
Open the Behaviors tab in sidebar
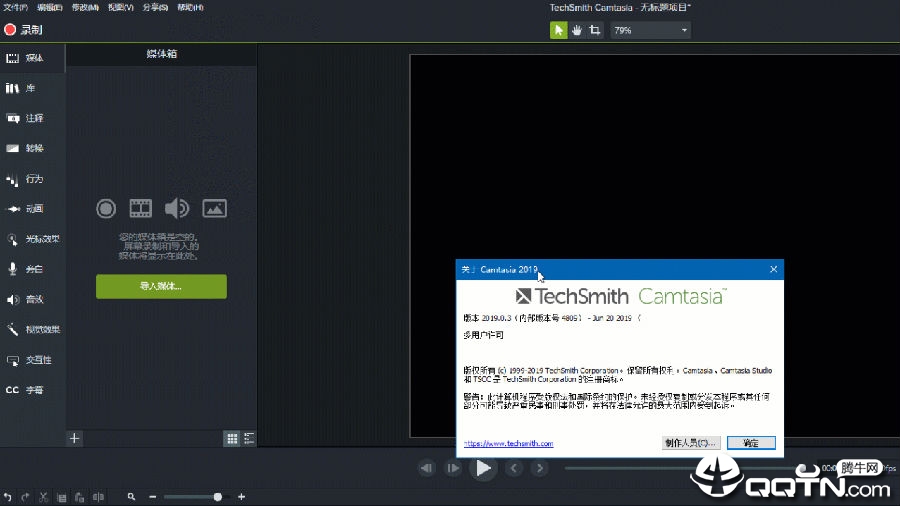(x=33, y=179)
